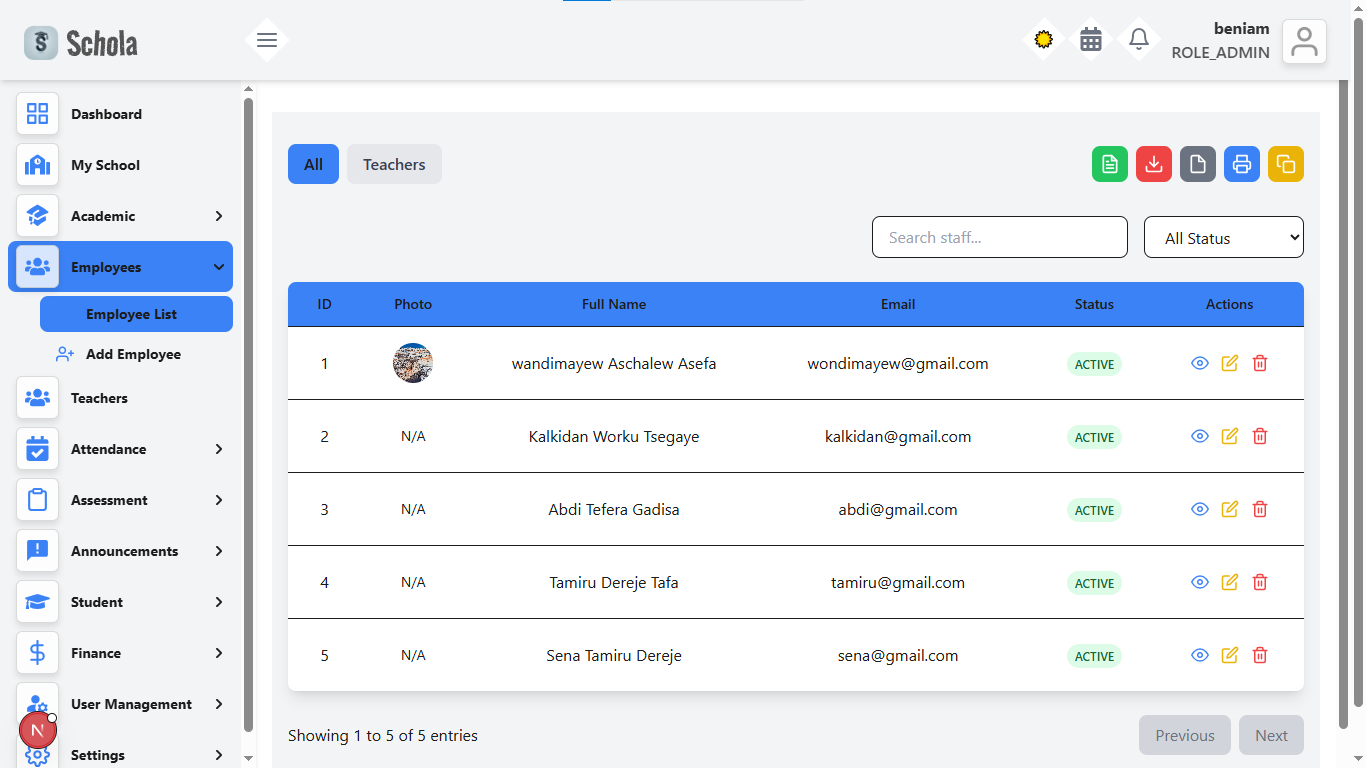Screen dimensions: 1366x768
Task: Download the employee list as PDF
Action: [1154, 164]
